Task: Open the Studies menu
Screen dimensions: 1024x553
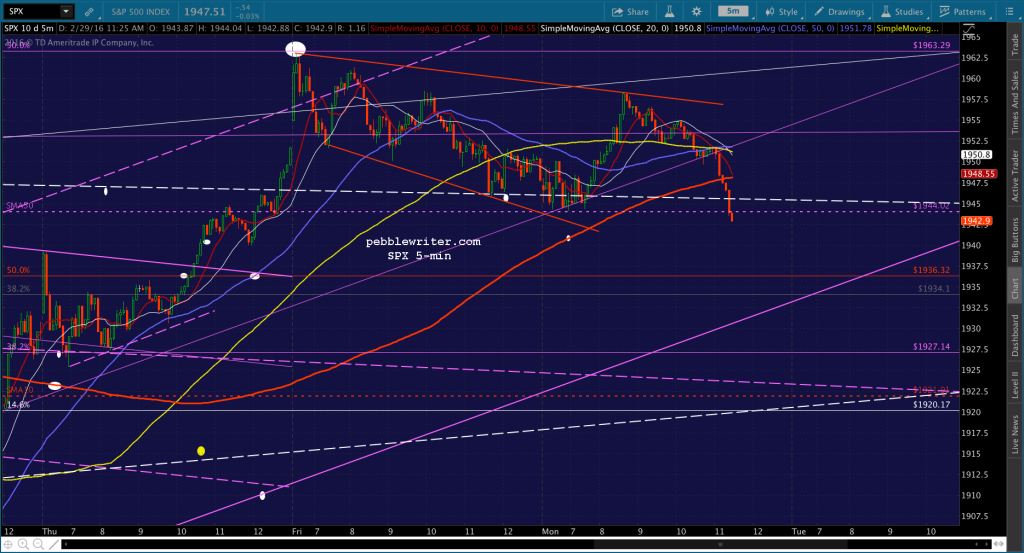Action: 902,12
